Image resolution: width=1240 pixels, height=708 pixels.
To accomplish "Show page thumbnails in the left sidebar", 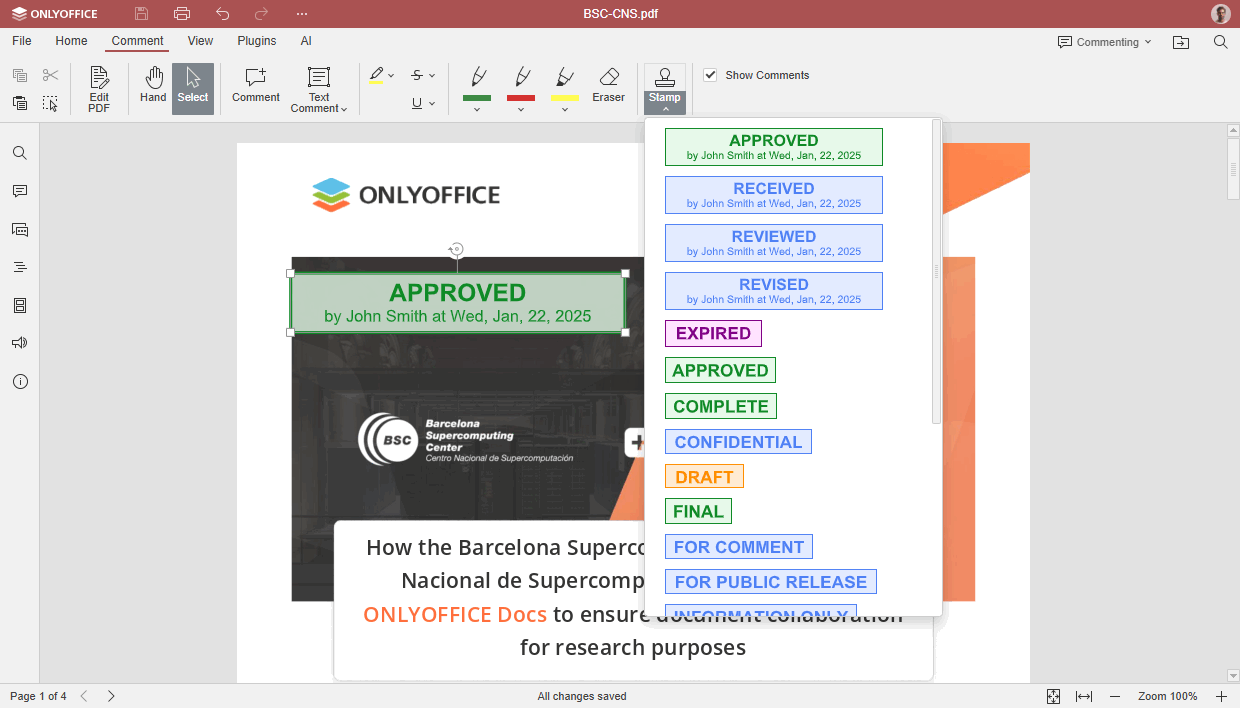I will pos(20,305).
